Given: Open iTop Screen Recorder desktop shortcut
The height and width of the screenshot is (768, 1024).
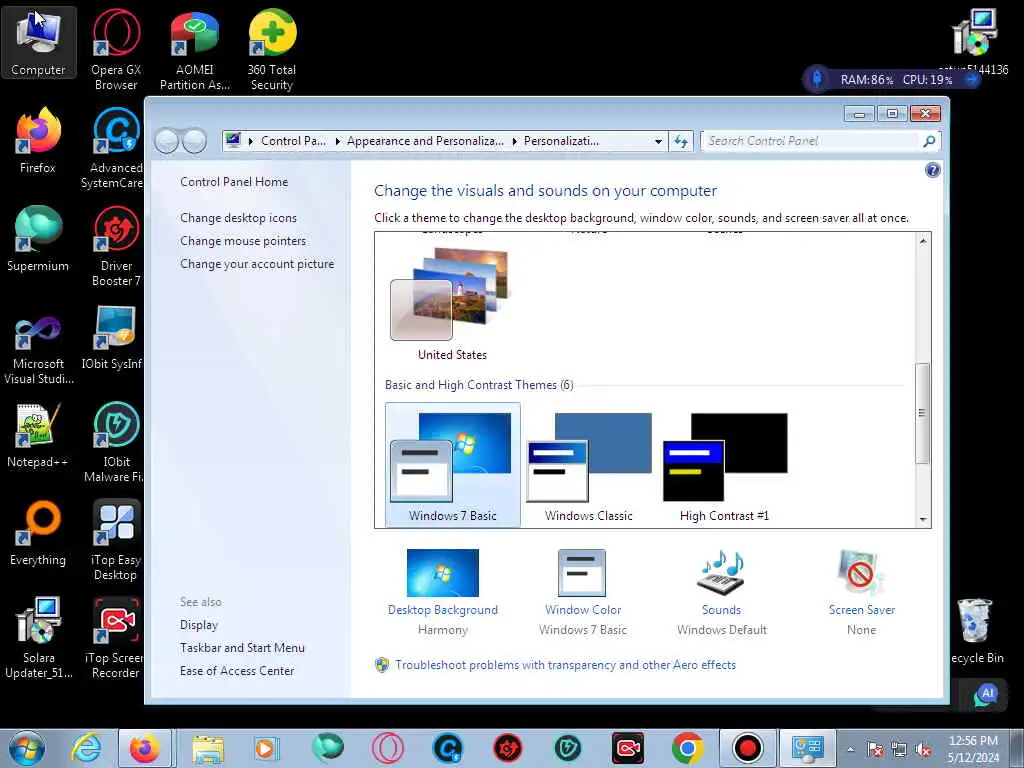Looking at the screenshot, I should tap(116, 637).
